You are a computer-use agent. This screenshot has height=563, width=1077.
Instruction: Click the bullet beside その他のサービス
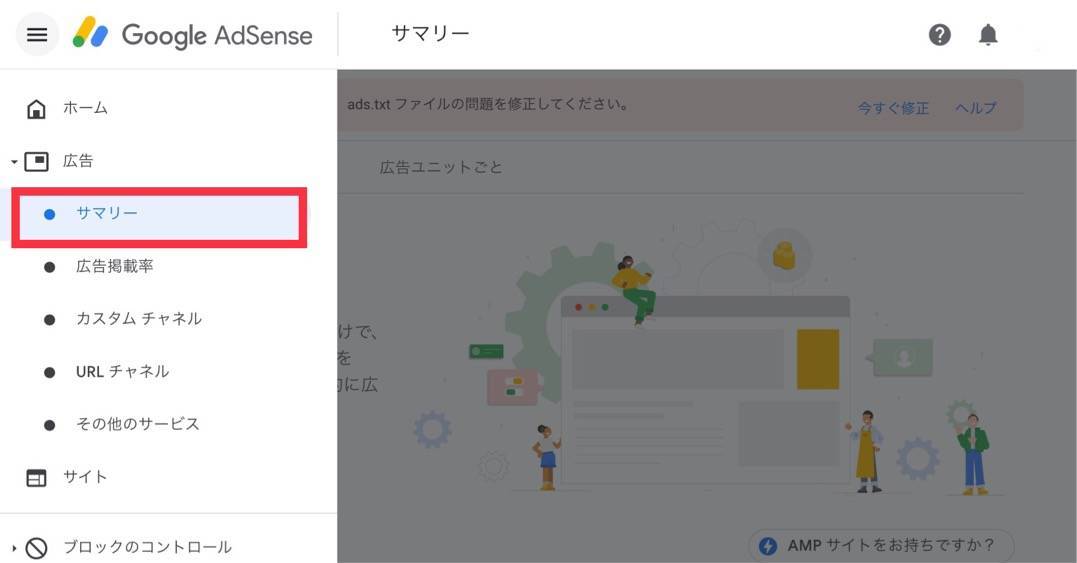[x=49, y=426]
